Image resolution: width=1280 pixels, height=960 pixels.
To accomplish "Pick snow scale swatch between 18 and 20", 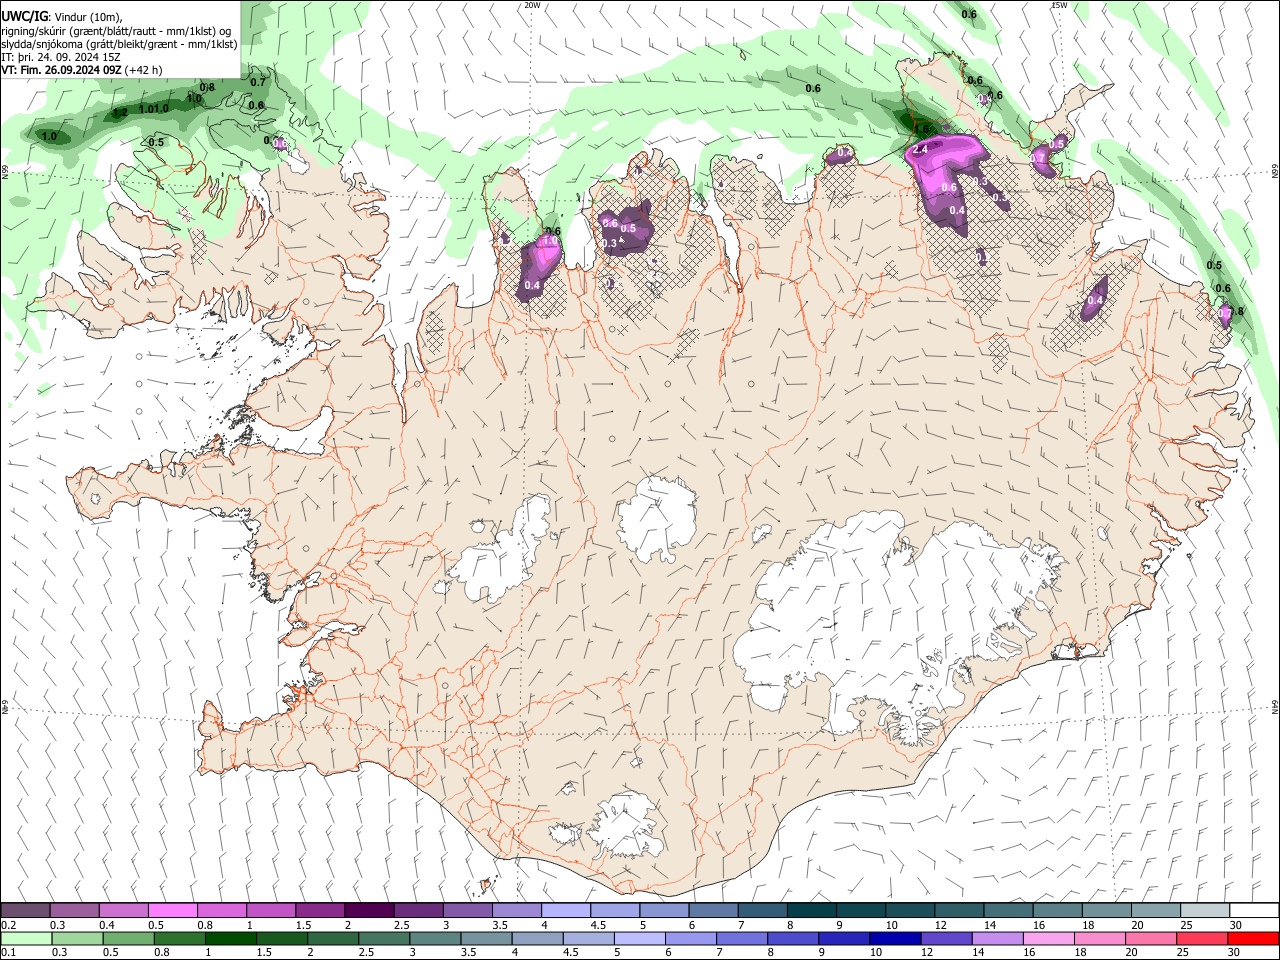I will [x=1105, y=910].
